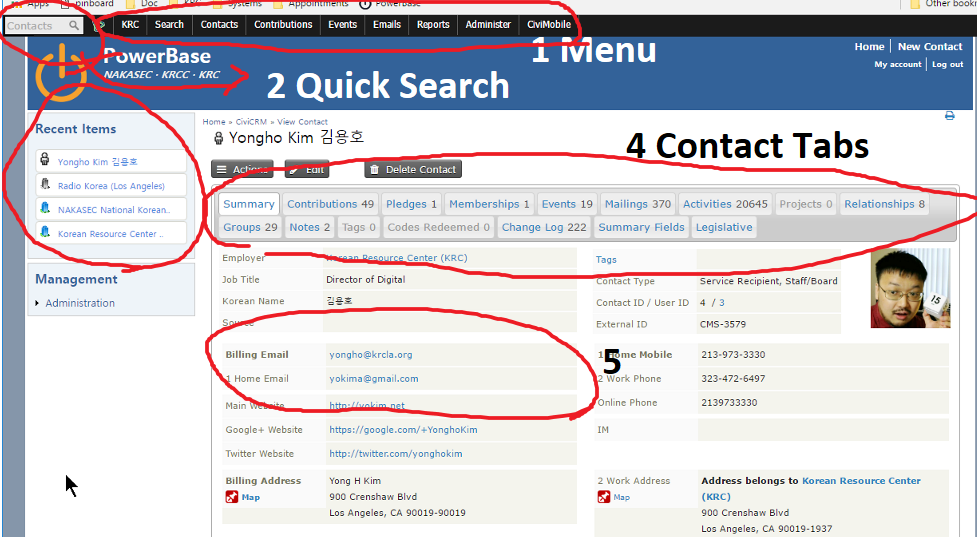This screenshot has height=537, width=977.
Task: Open the Google+ website link
Action: [x=403, y=430]
